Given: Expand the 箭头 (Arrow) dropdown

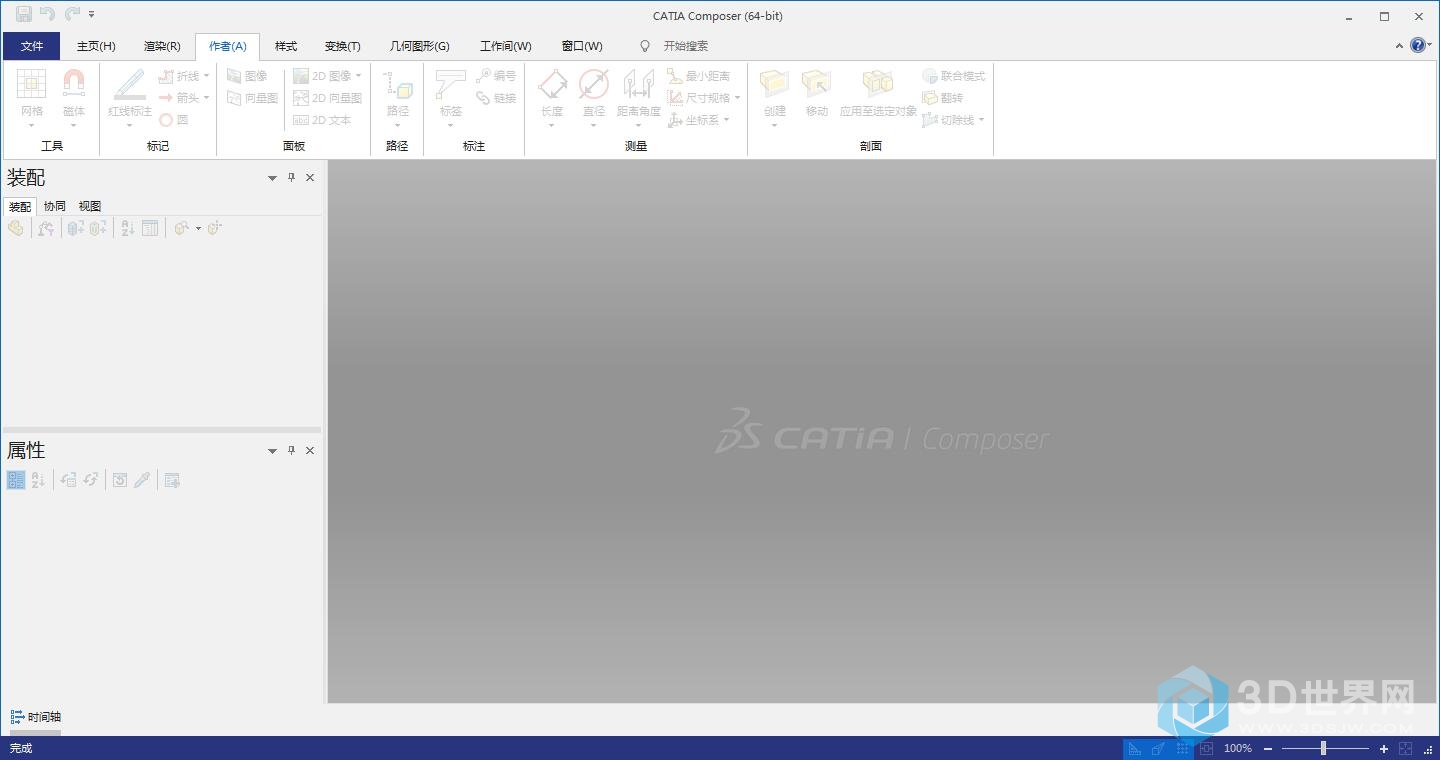Looking at the screenshot, I should [207, 98].
